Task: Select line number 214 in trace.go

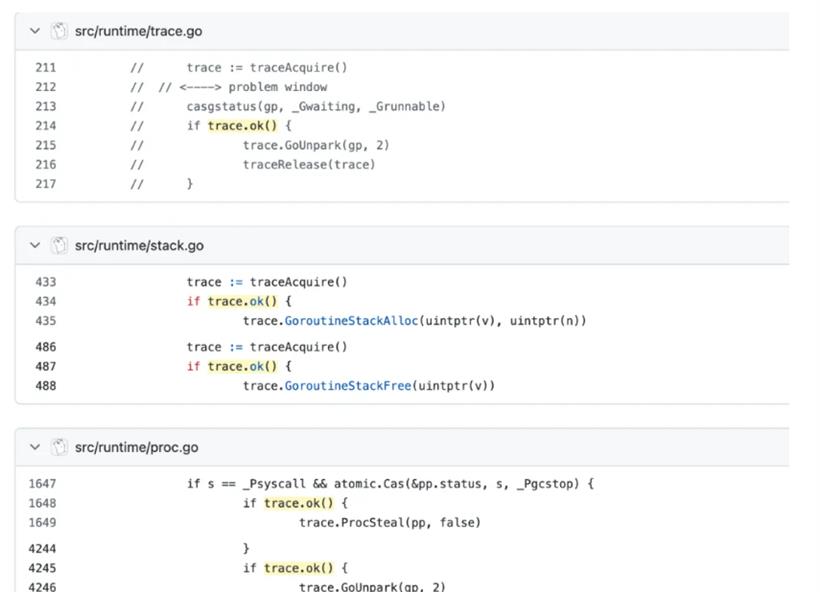Action: [45, 126]
